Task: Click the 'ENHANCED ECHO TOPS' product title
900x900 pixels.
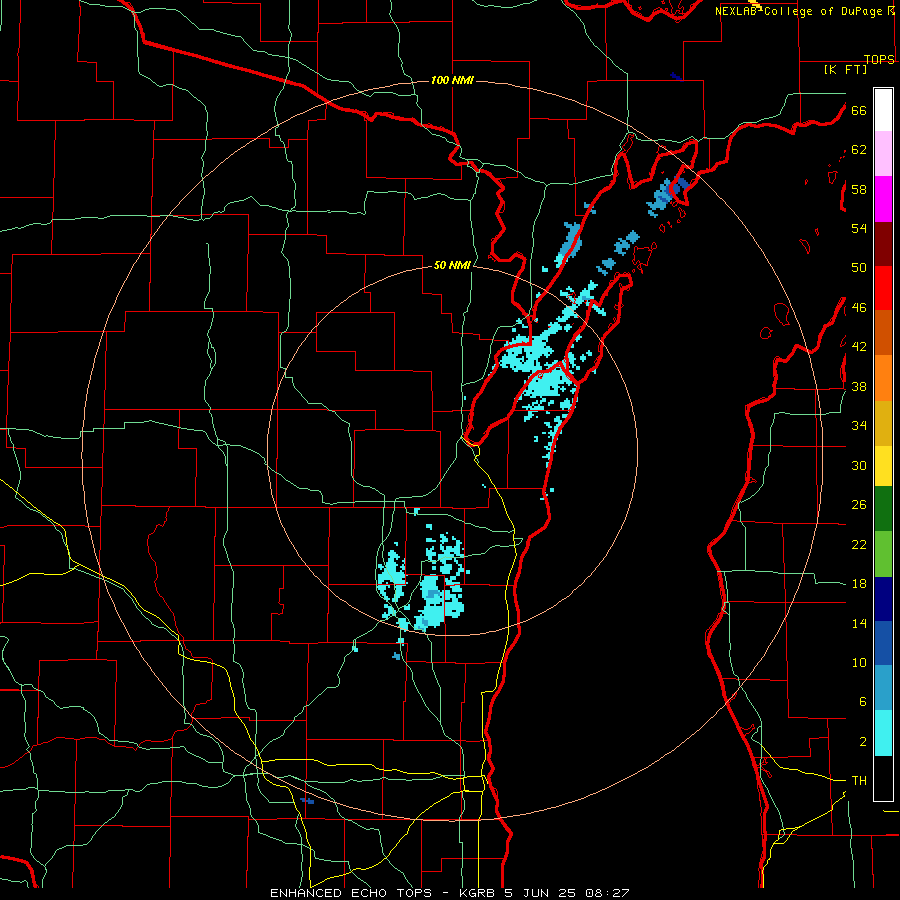Action: pyautogui.click(x=351, y=893)
